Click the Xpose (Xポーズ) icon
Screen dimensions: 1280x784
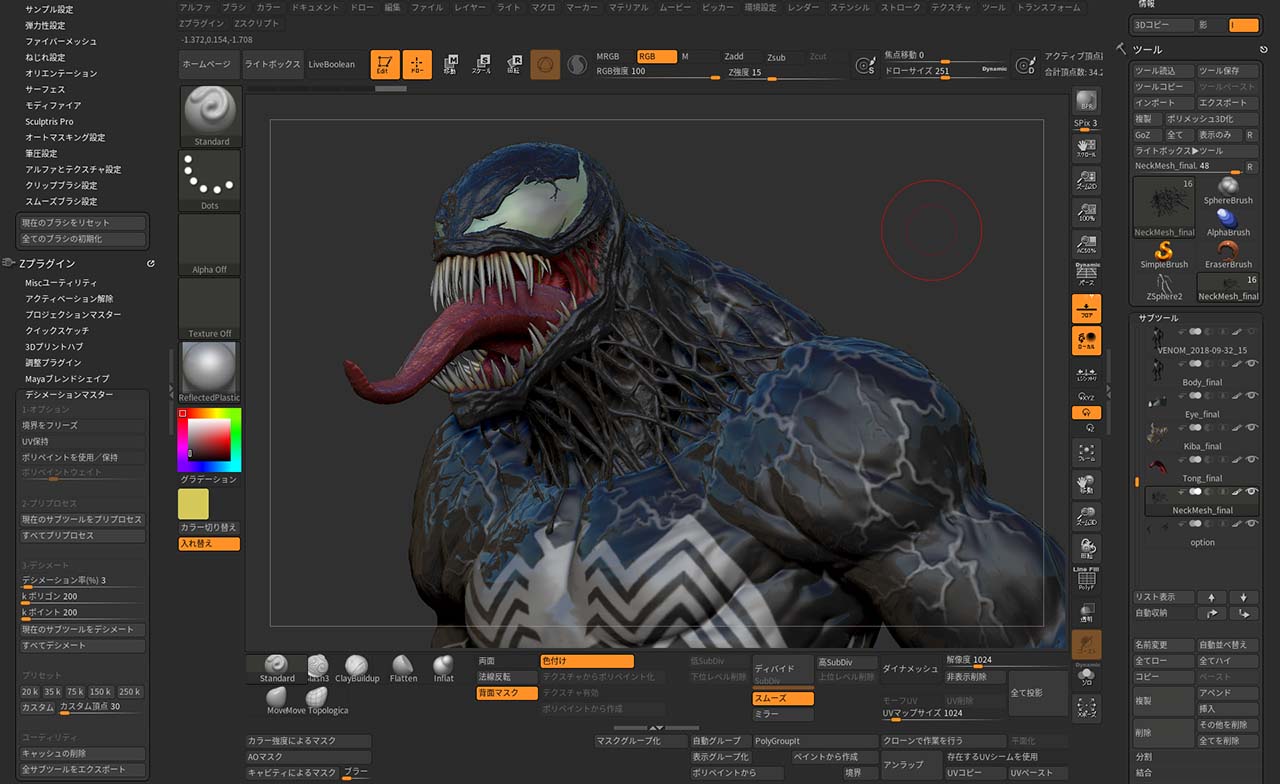[1086, 708]
